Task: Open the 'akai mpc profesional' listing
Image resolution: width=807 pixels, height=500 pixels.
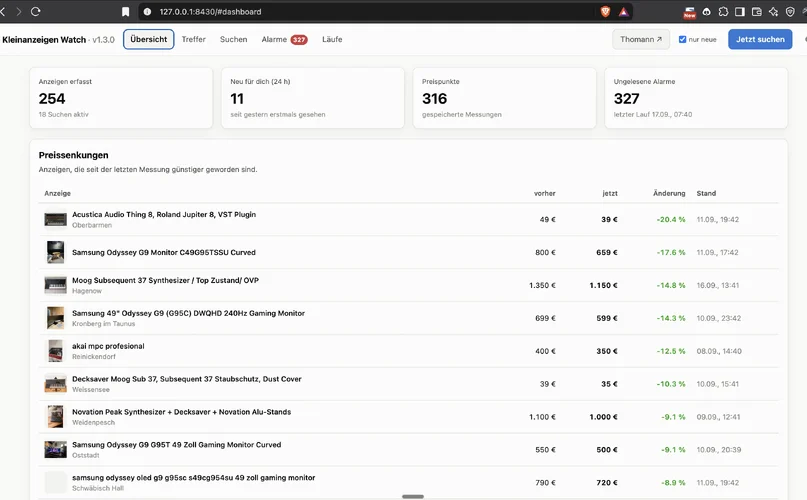Action: click(108, 346)
